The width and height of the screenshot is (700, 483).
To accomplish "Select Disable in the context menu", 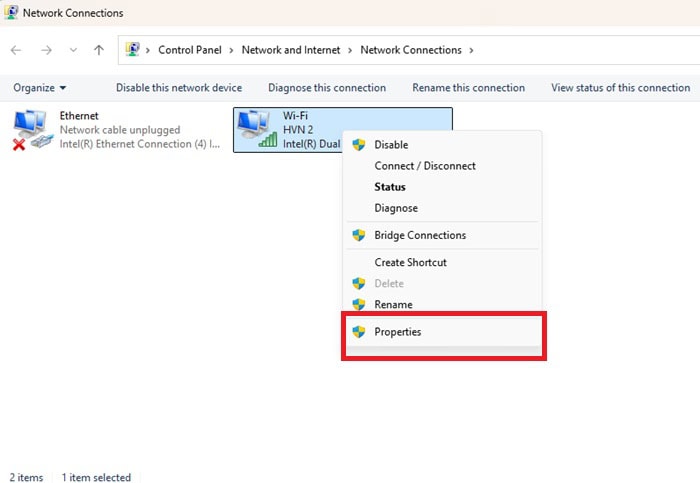I will (391, 145).
